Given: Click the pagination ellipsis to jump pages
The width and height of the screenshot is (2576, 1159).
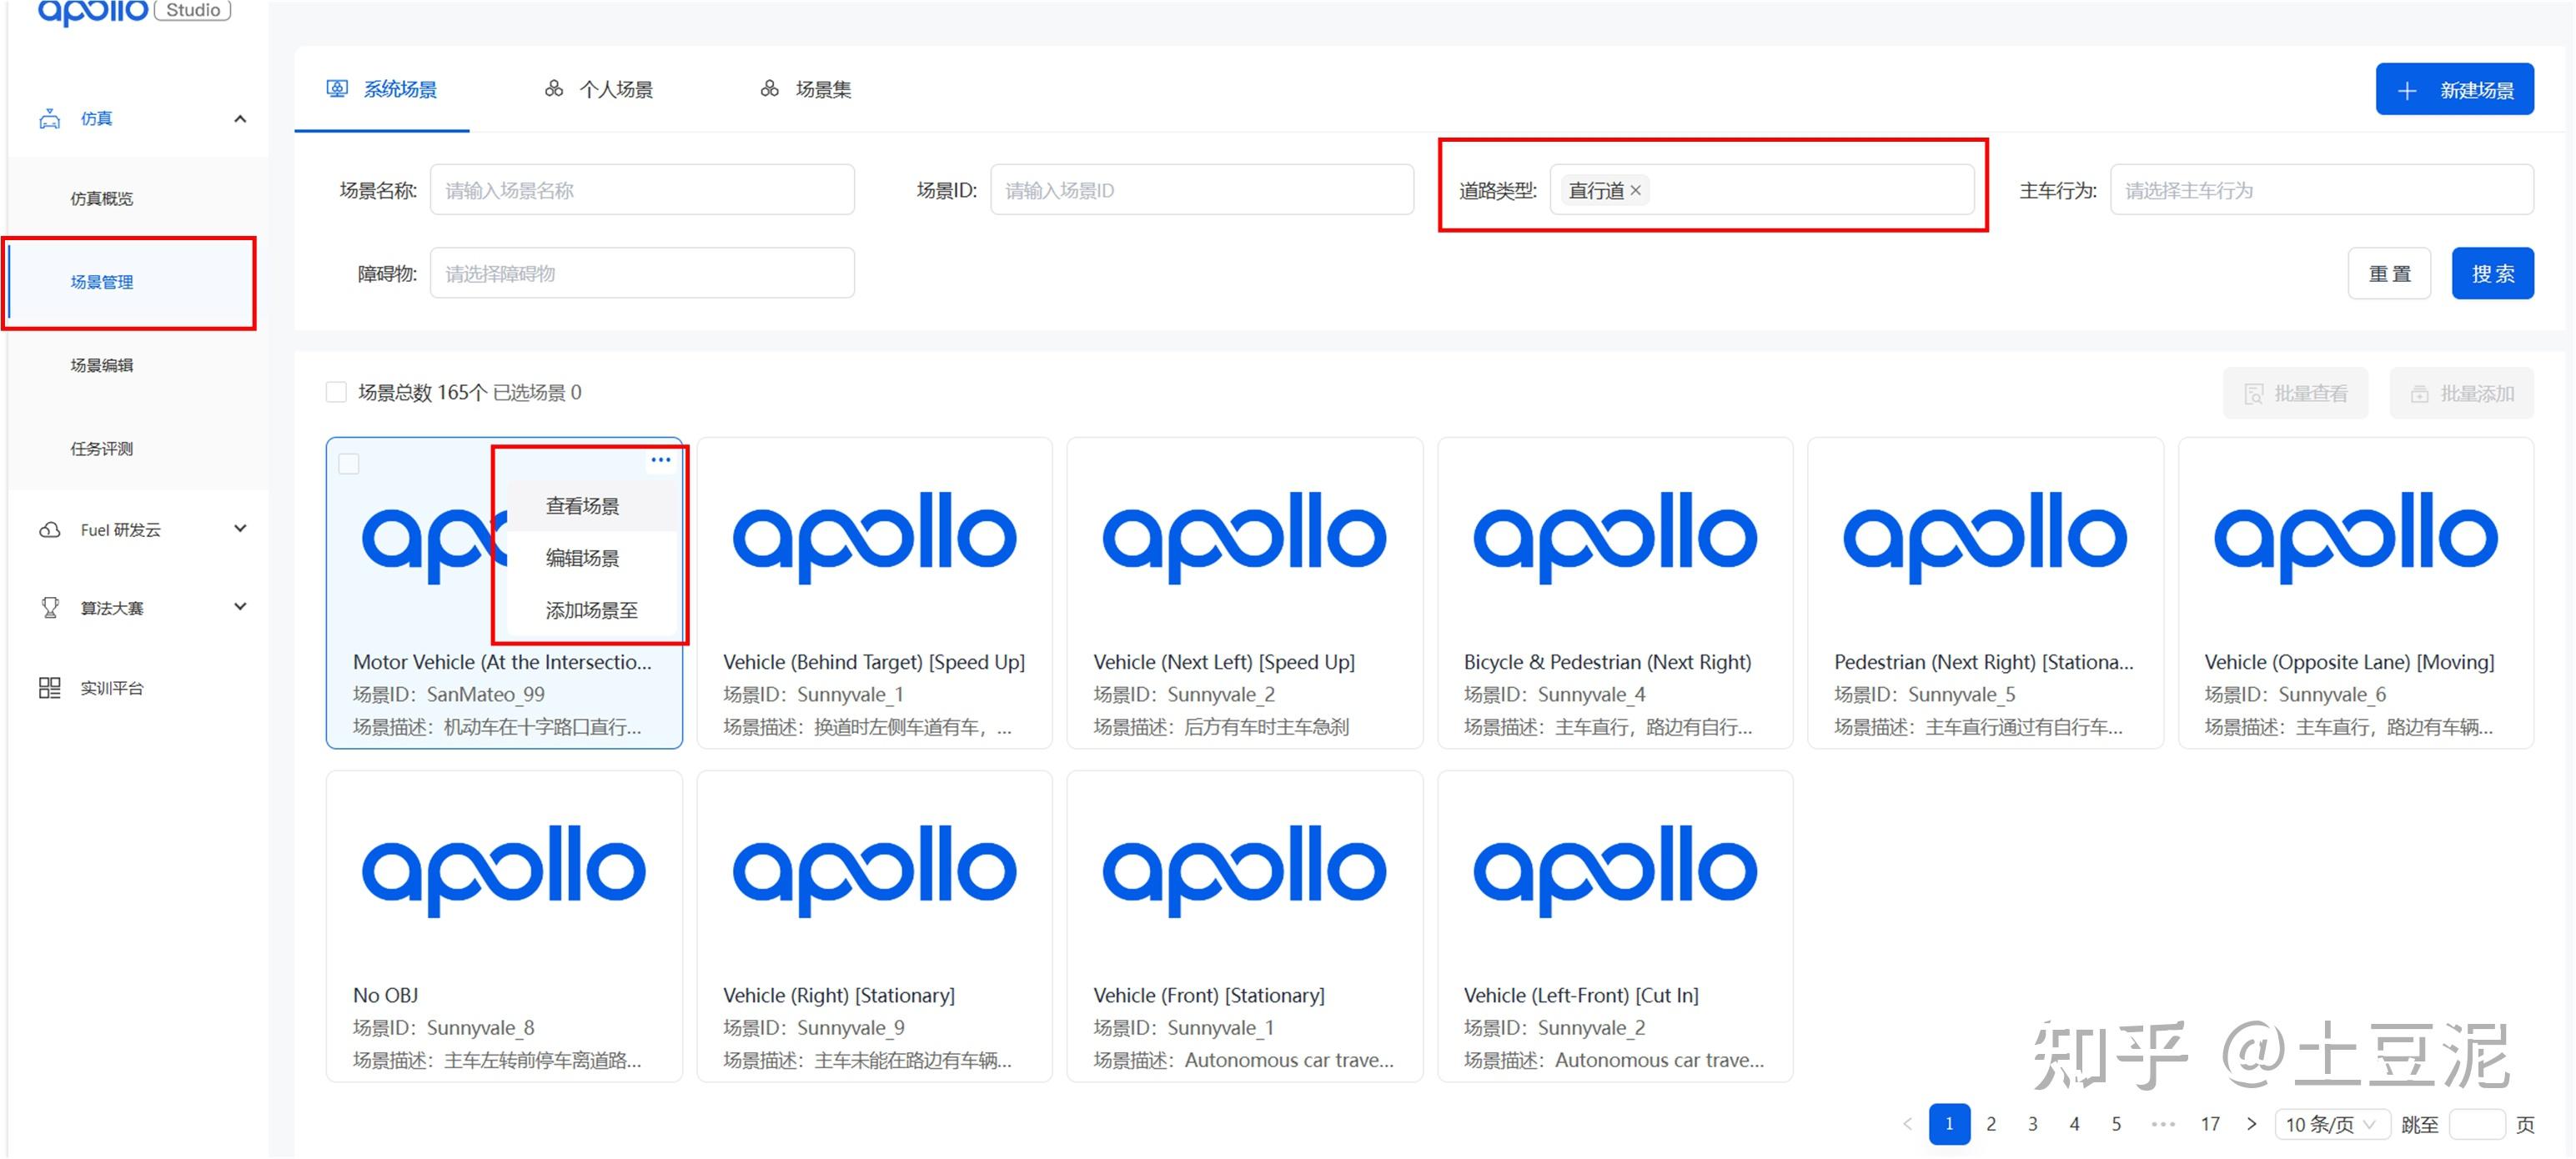Looking at the screenshot, I should point(2163,1124).
